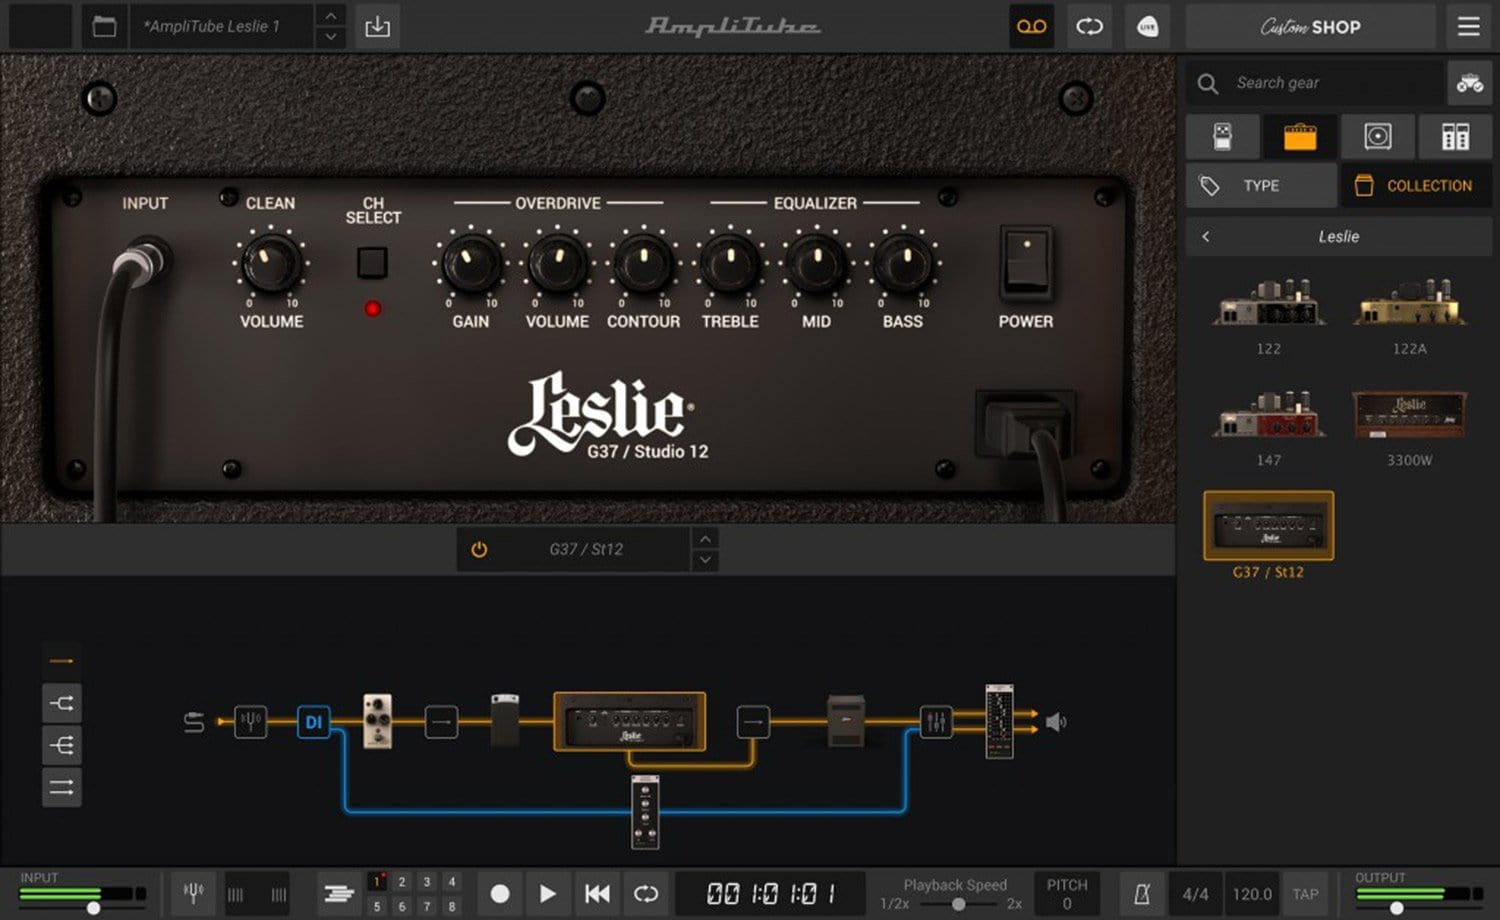
Task: Click the save preset download icon
Action: pyautogui.click(x=377, y=27)
